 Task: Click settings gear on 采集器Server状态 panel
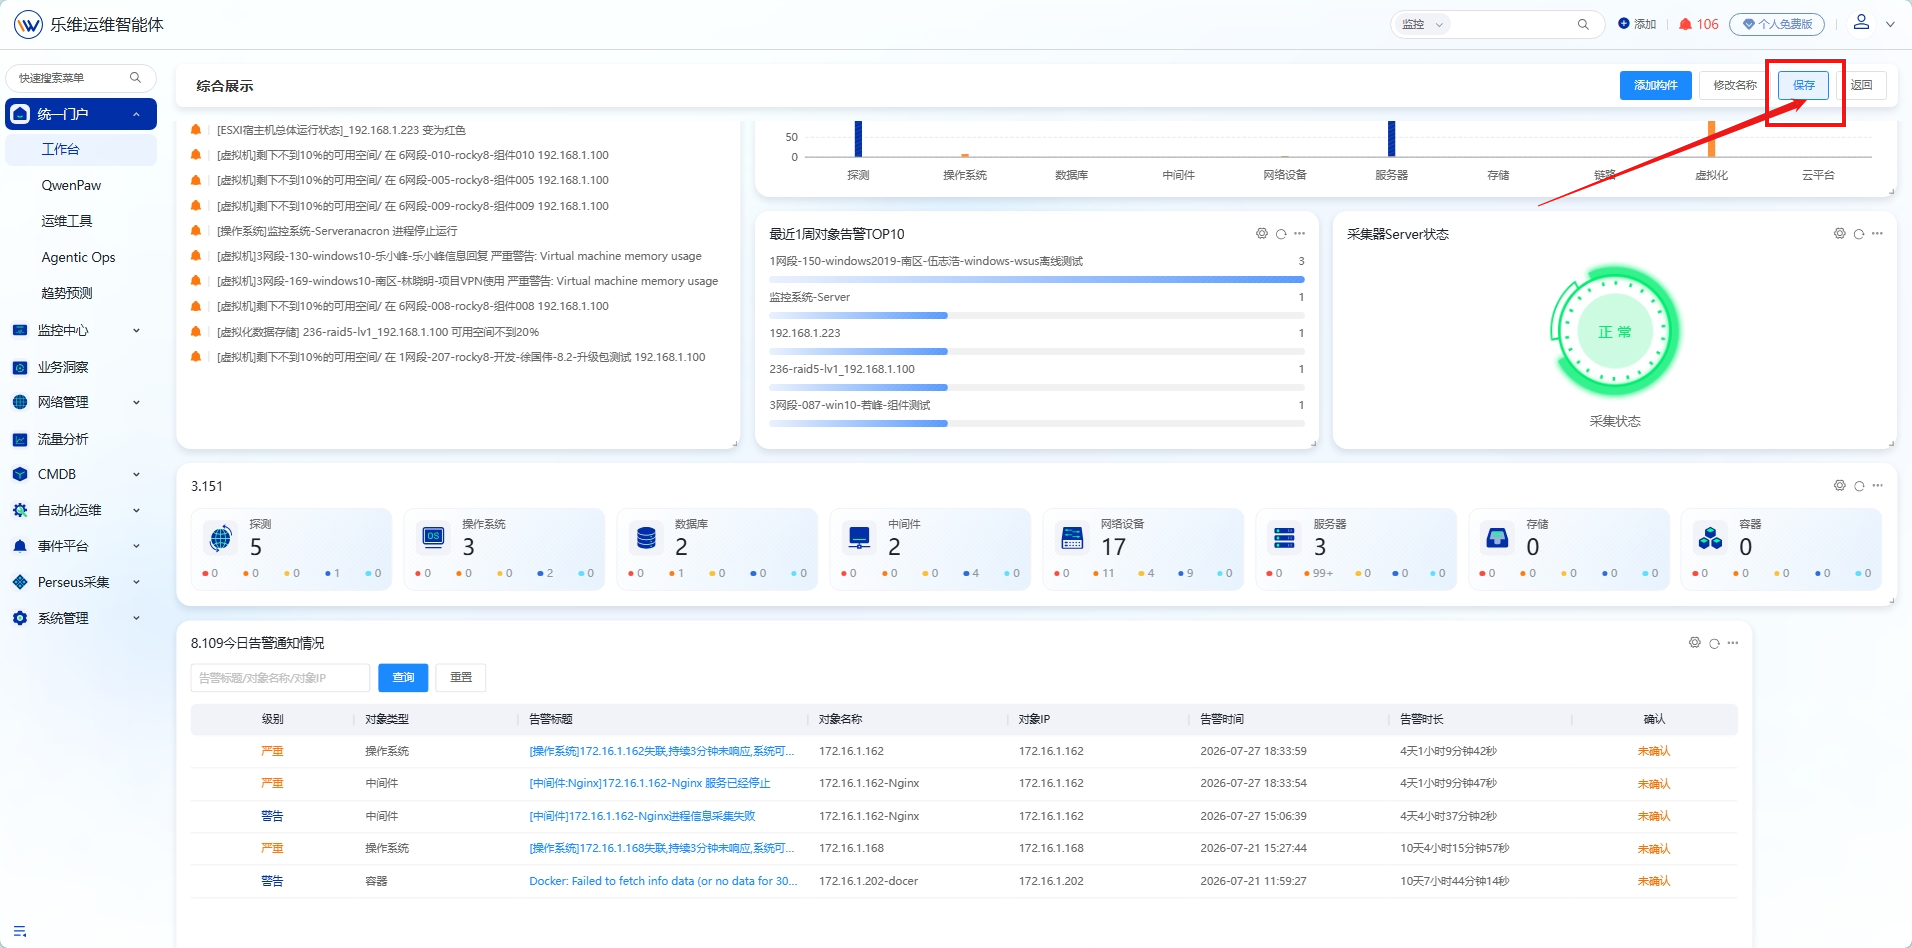(1840, 233)
